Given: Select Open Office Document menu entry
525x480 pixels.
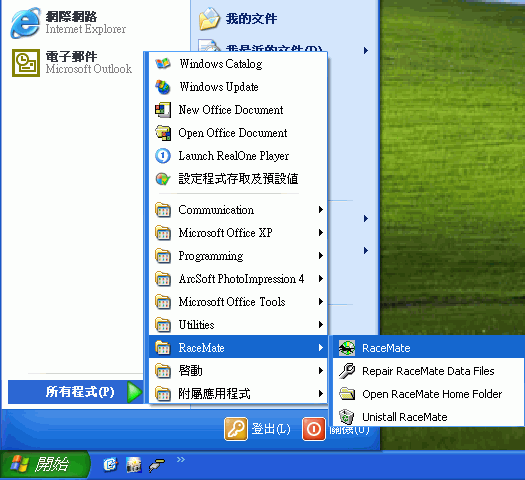Looking at the screenshot, I should [238, 133].
